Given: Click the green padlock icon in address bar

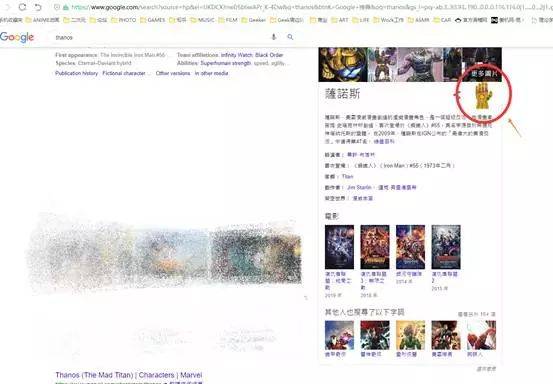Looking at the screenshot, I should (x=66, y=7).
